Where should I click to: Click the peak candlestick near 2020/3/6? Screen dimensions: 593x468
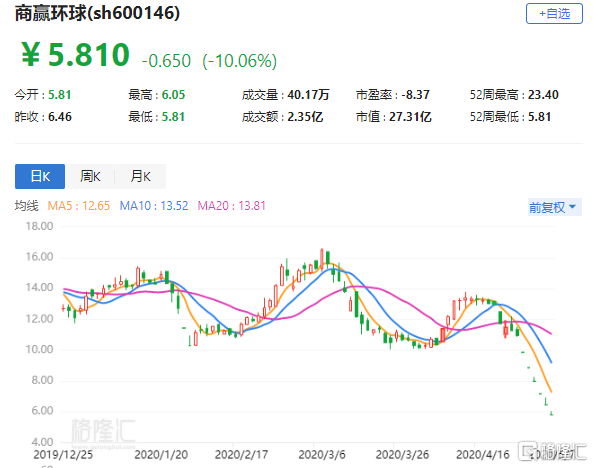click(x=322, y=259)
